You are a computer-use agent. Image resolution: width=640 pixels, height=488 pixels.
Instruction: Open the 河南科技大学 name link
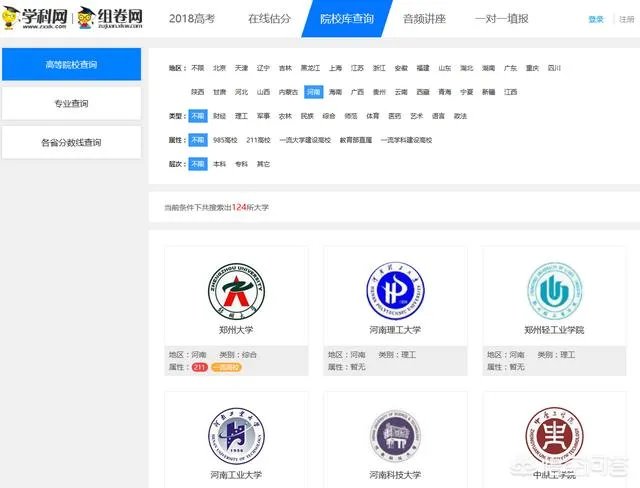point(395,475)
